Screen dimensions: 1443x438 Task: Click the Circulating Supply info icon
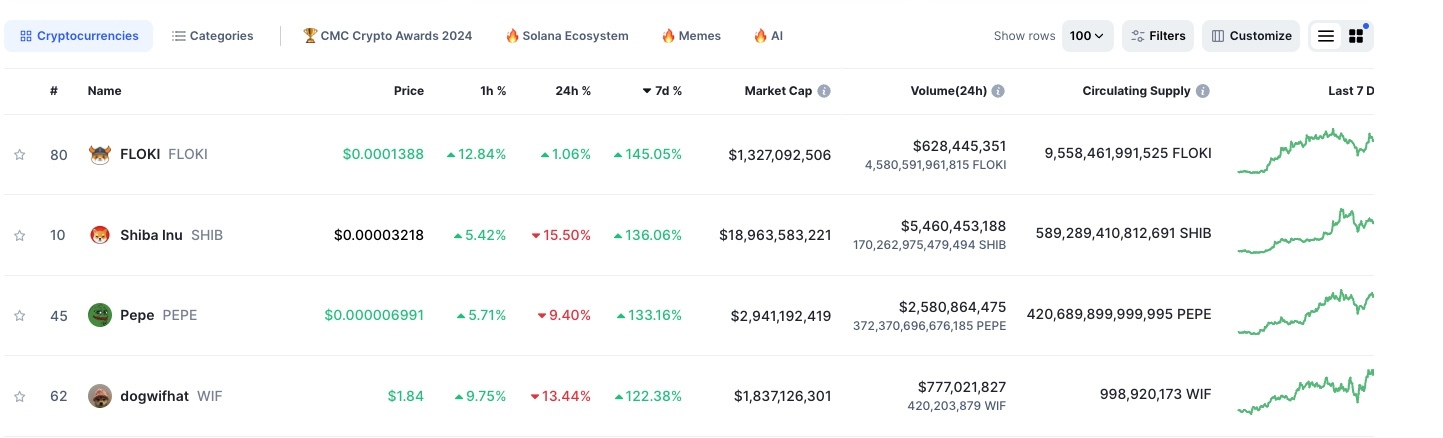[x=1203, y=91]
